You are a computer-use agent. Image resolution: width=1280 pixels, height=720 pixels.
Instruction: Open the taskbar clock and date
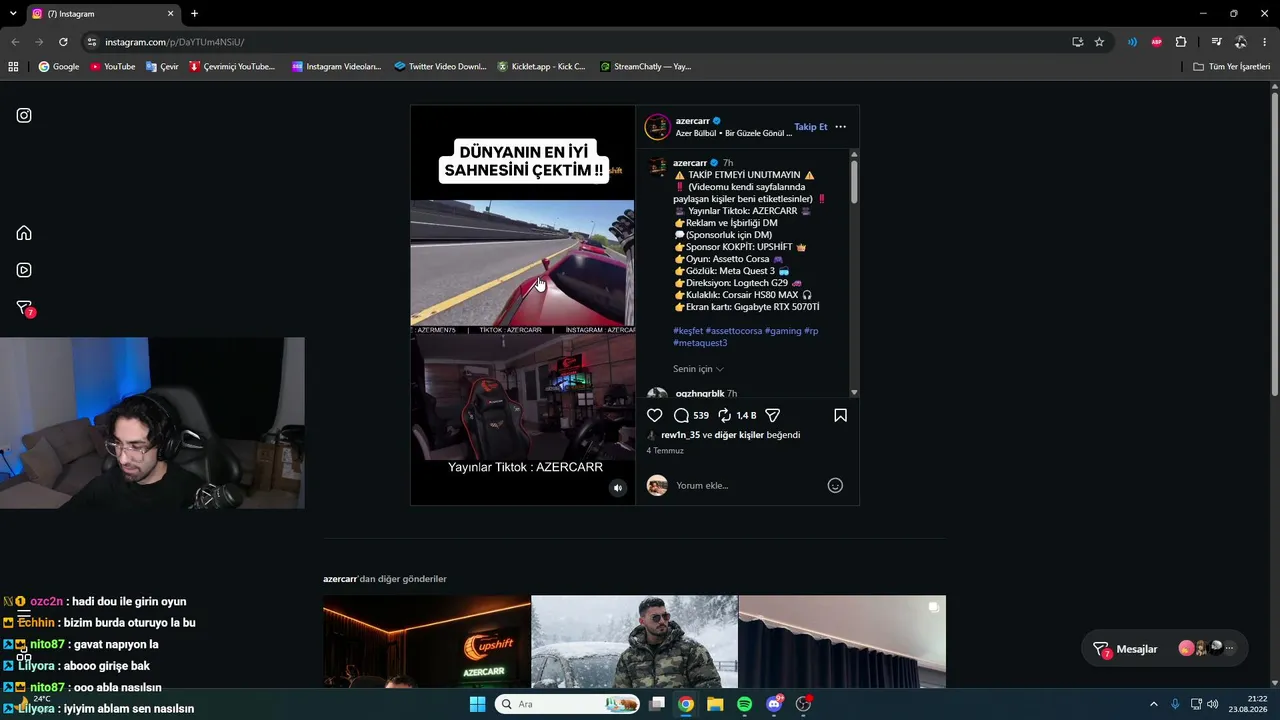(x=1248, y=704)
